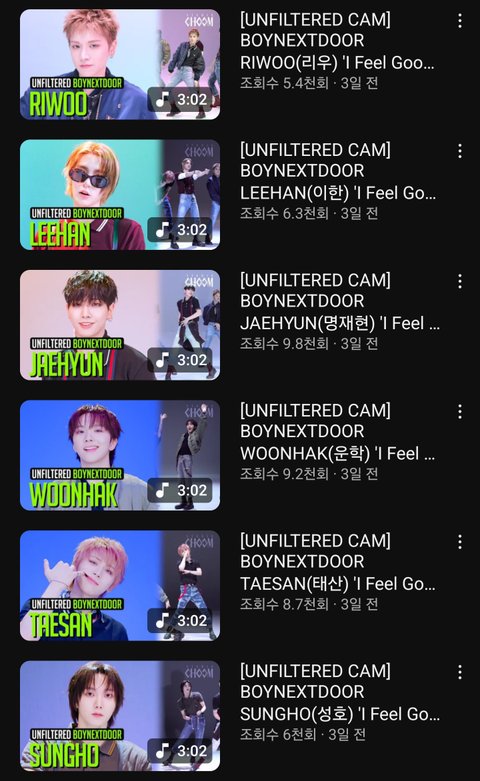The width and height of the screenshot is (480, 781).
Task: Select the TAESAN(태산) video title
Action: pyautogui.click(x=338, y=562)
